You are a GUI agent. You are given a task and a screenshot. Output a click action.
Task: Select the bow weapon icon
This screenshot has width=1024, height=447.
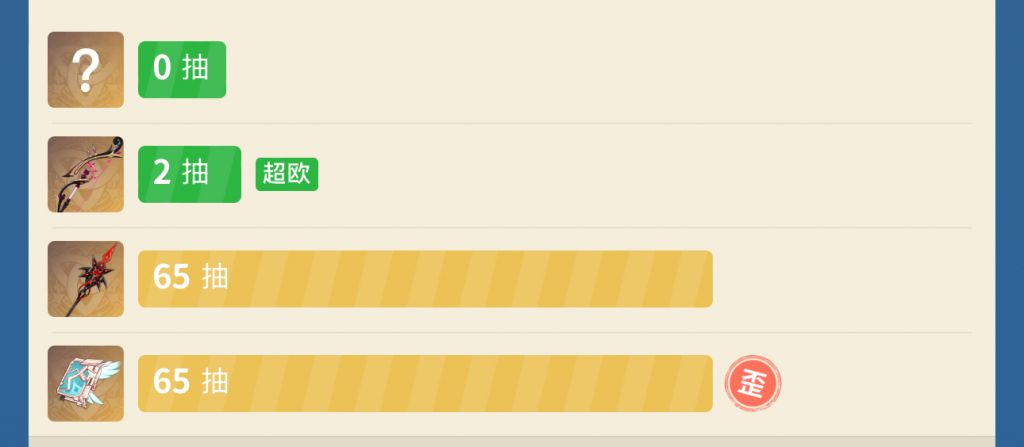coord(86,174)
